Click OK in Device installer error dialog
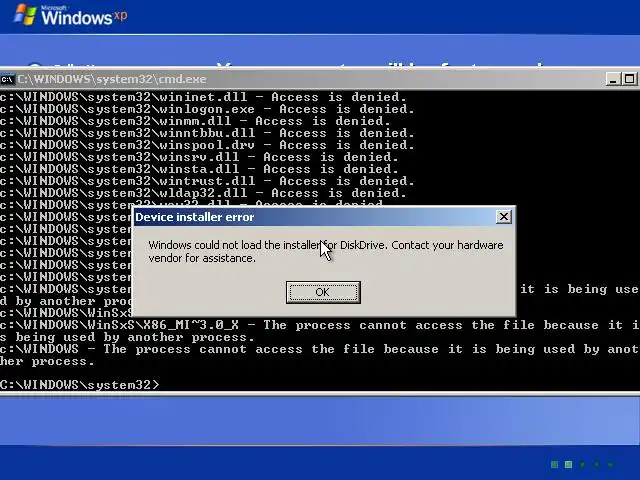The height and width of the screenshot is (480, 640). point(323,292)
